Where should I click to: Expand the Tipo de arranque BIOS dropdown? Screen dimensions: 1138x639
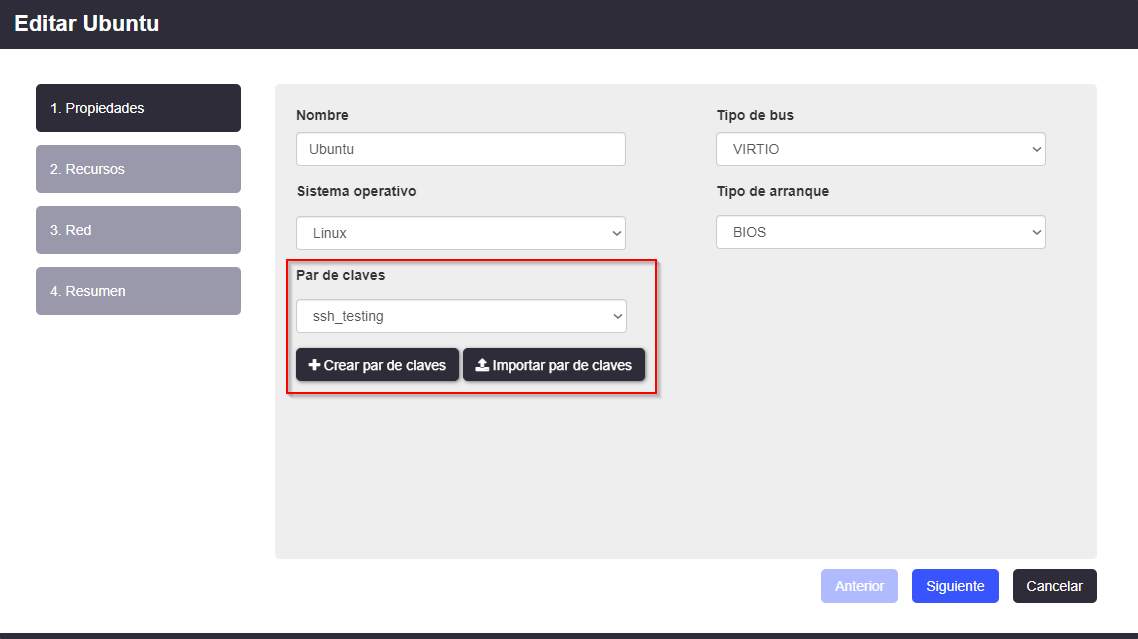tap(880, 232)
